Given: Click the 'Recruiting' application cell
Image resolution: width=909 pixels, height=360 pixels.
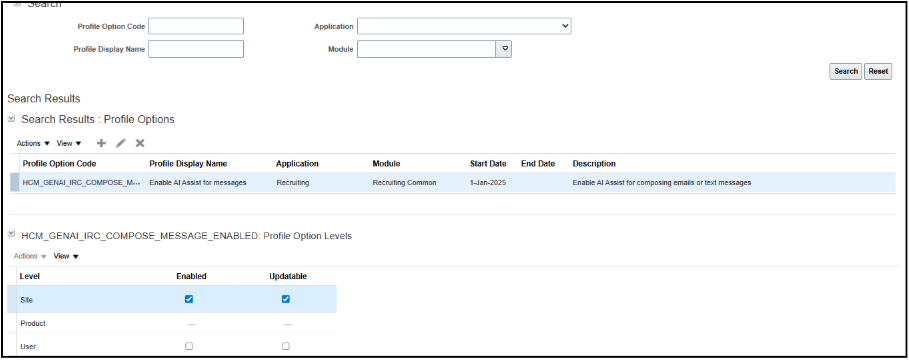Looking at the screenshot, I should pos(293,183).
